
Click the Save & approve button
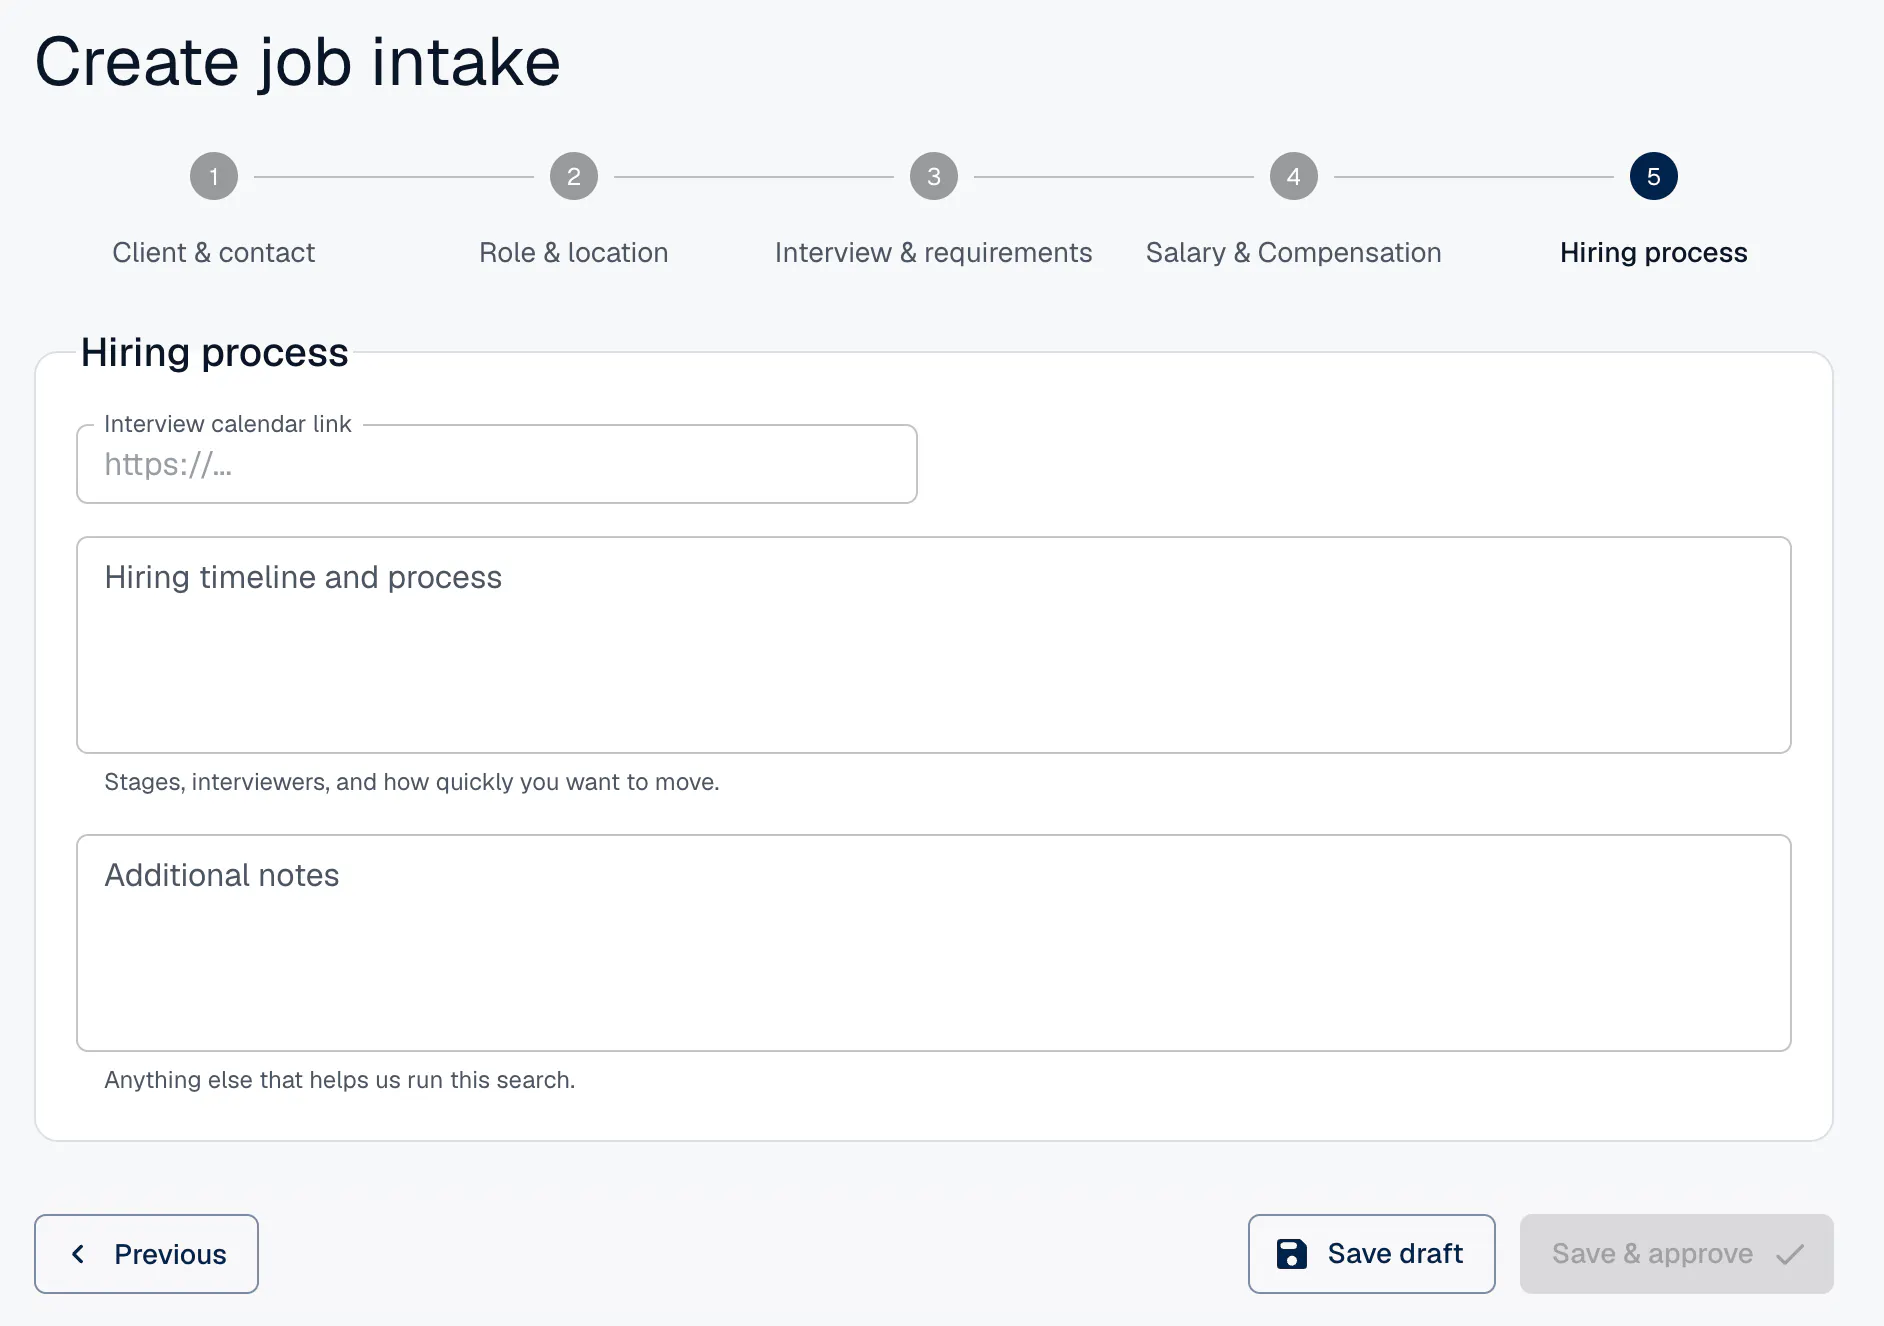click(1677, 1254)
